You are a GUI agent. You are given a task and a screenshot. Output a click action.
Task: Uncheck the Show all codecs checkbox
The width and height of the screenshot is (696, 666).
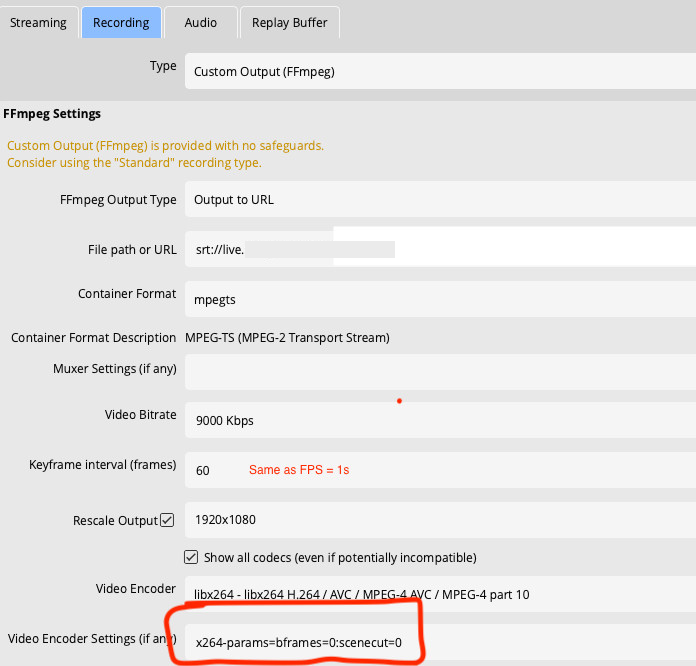tap(192, 557)
